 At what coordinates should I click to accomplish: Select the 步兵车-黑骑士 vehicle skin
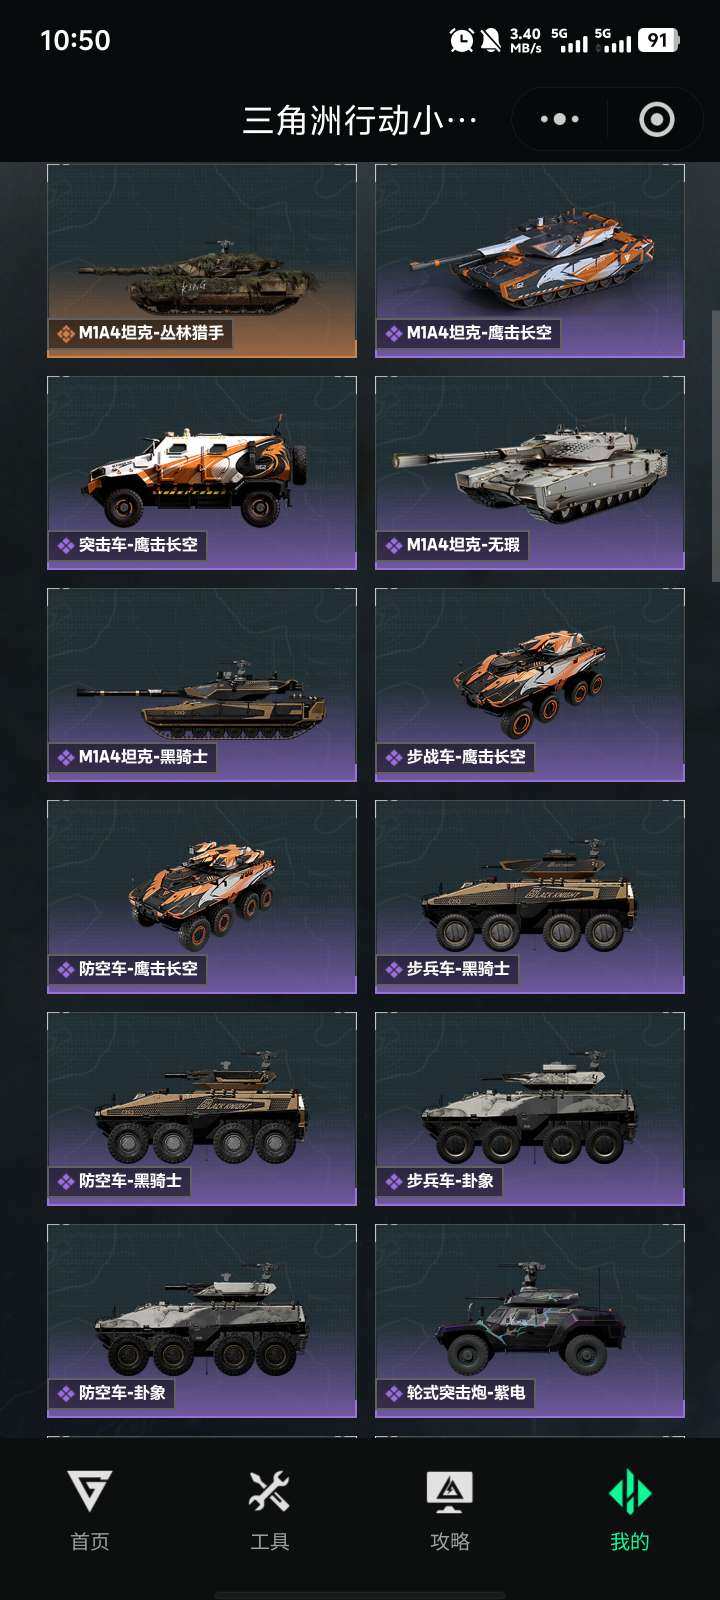(x=530, y=897)
